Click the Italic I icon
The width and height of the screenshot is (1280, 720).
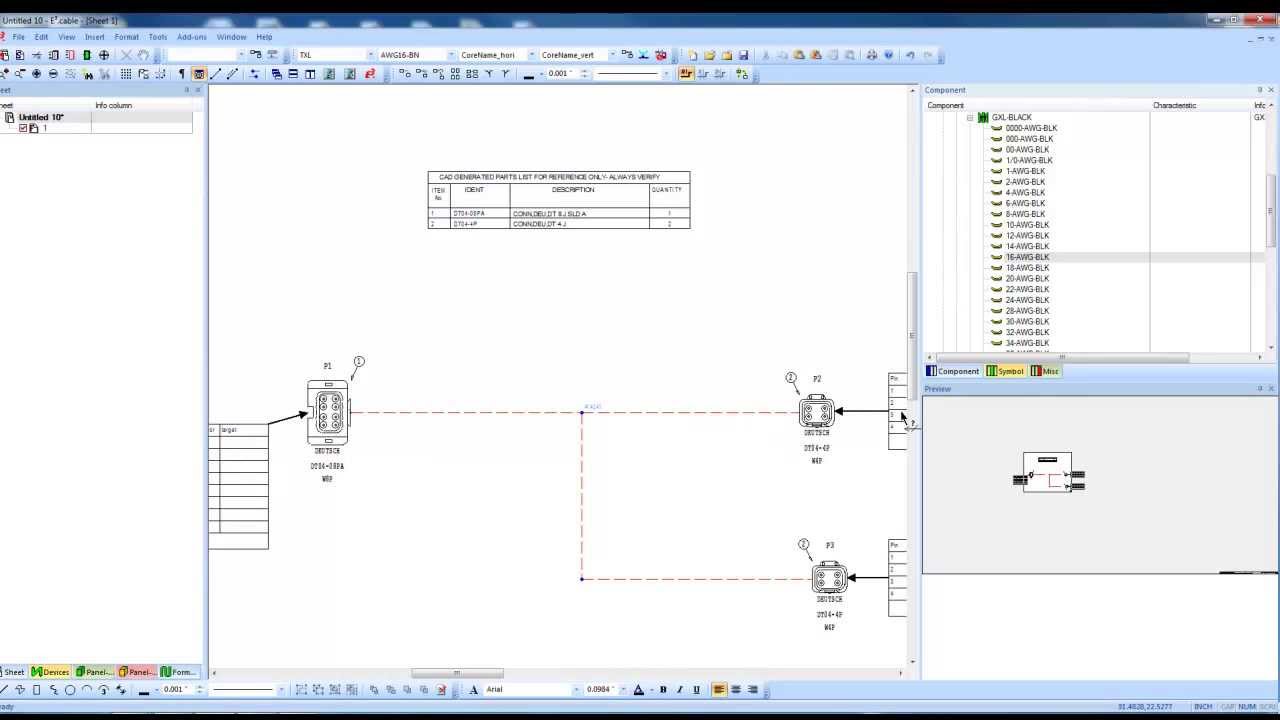(680, 689)
